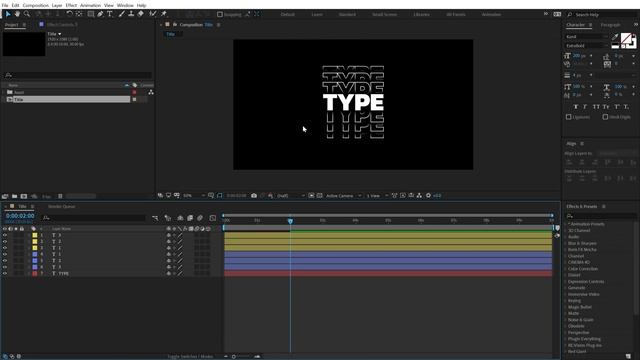
Task: Switch to the Small Screen workspace
Action: [384, 14]
